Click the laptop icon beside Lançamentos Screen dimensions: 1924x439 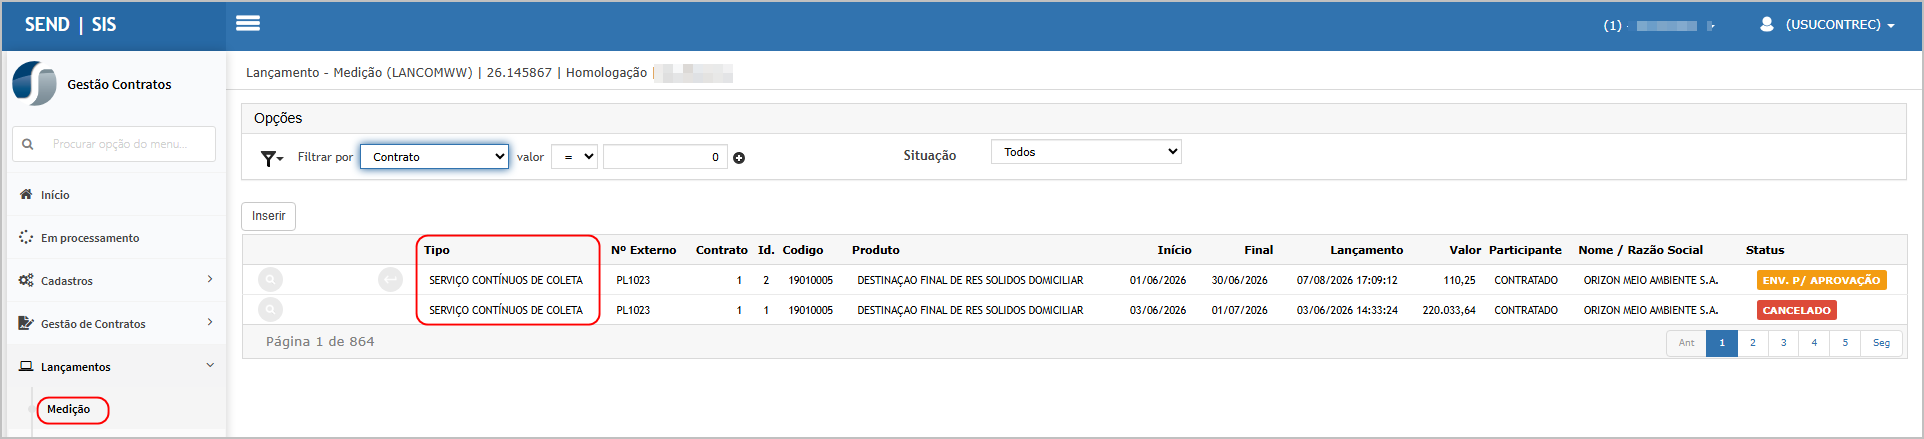pyautogui.click(x=26, y=366)
